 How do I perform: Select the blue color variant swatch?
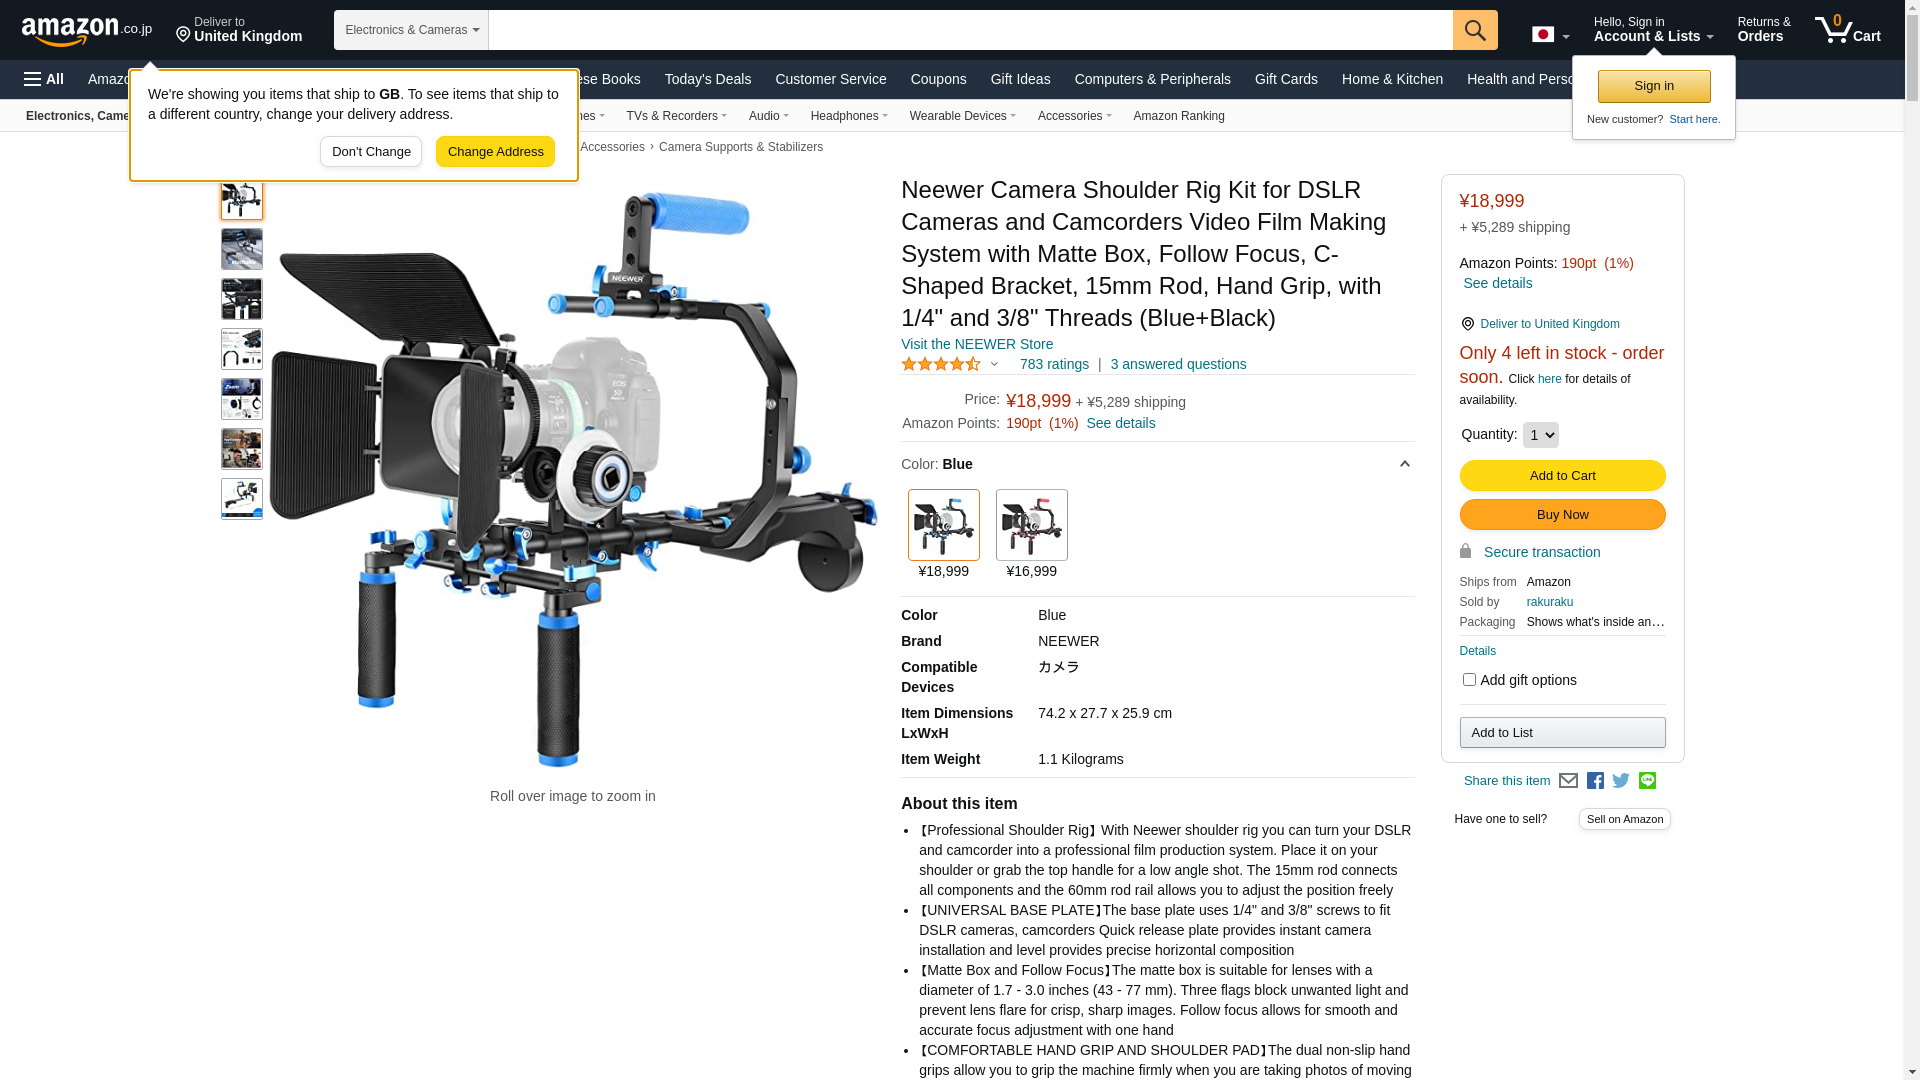(943, 525)
